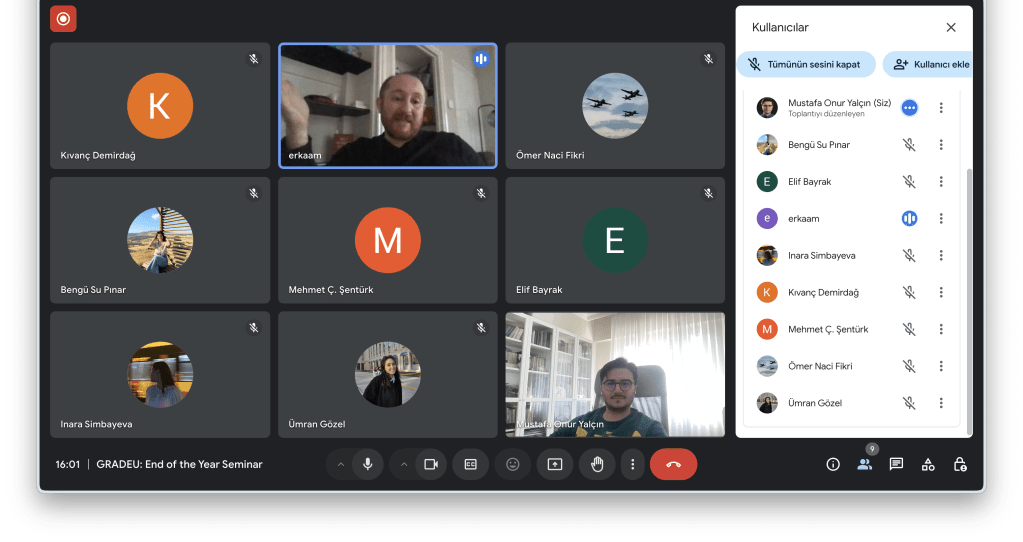Open the chat panel icon
1023x542 pixels.
(x=896, y=464)
